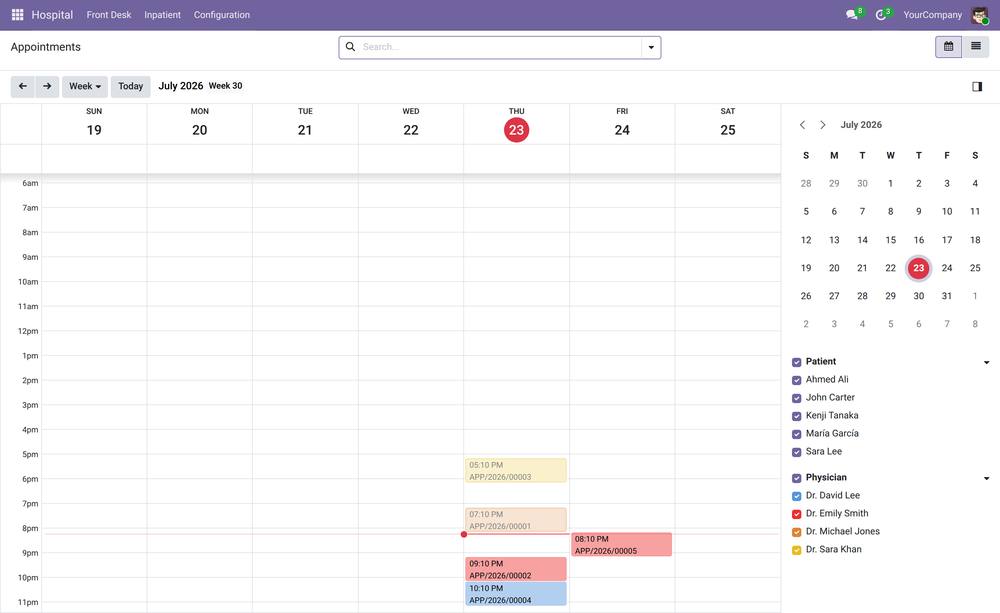Toggle the calendar side panel icon
Screen dimensions: 1000x613
pyautogui.click(x=977, y=87)
